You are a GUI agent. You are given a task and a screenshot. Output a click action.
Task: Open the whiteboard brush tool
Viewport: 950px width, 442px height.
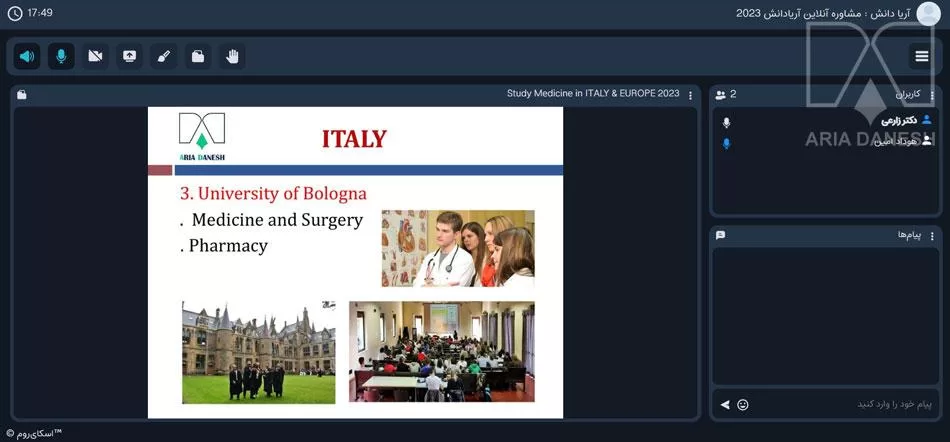164,56
